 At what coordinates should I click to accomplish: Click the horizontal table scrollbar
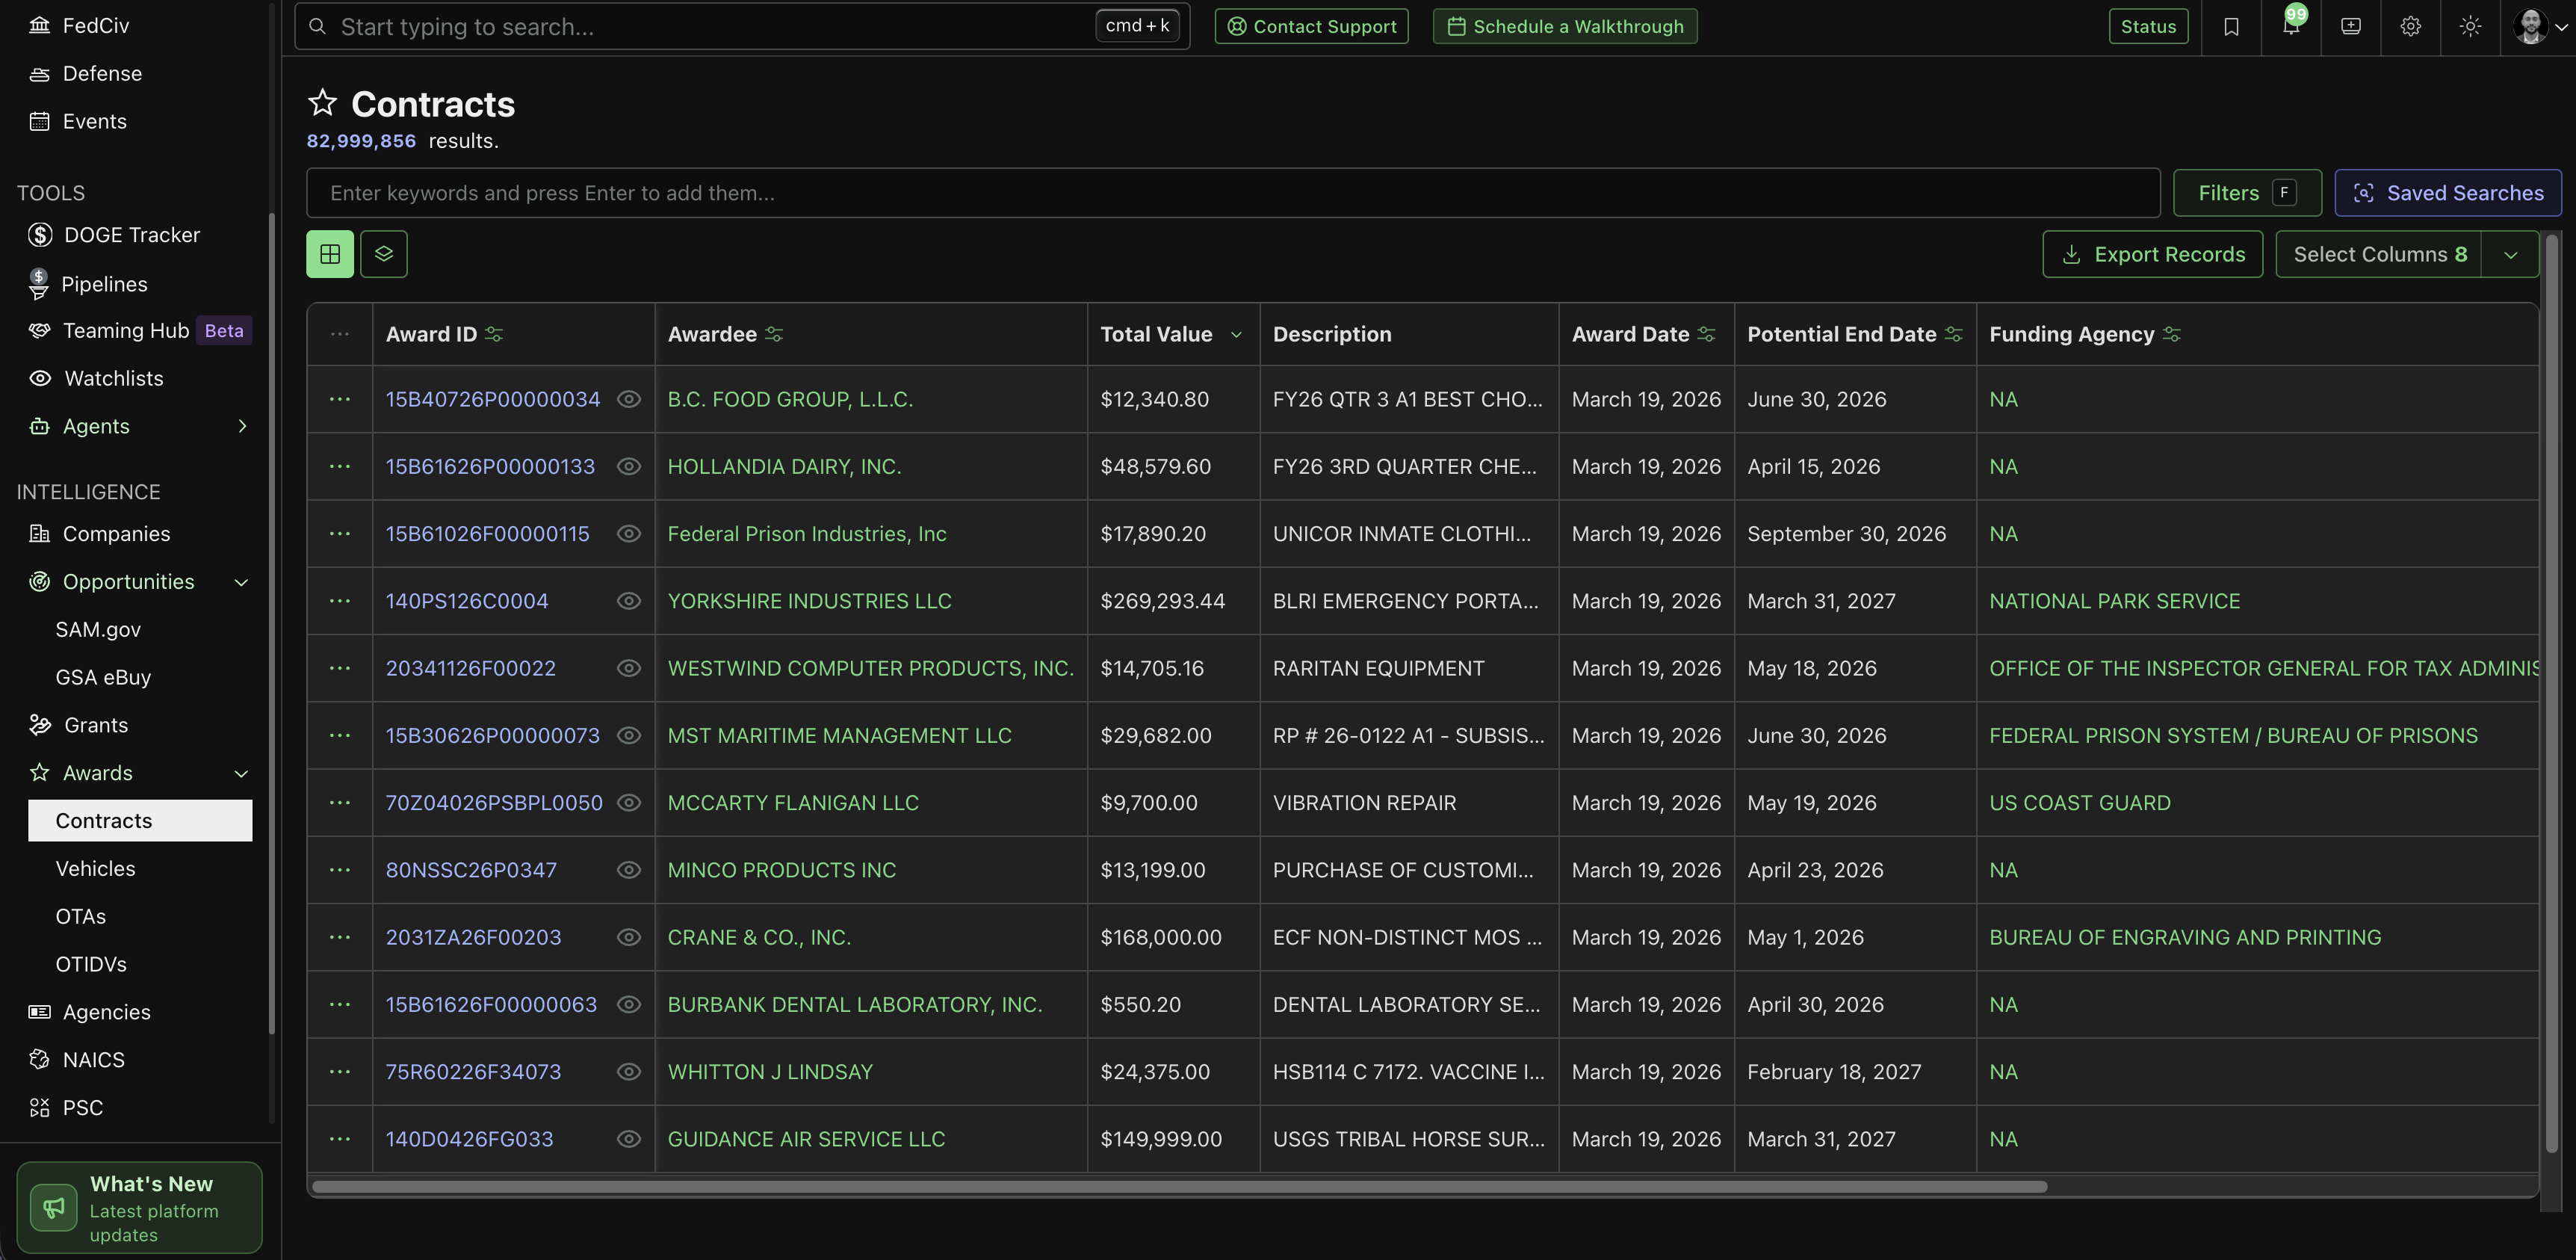point(1180,1187)
